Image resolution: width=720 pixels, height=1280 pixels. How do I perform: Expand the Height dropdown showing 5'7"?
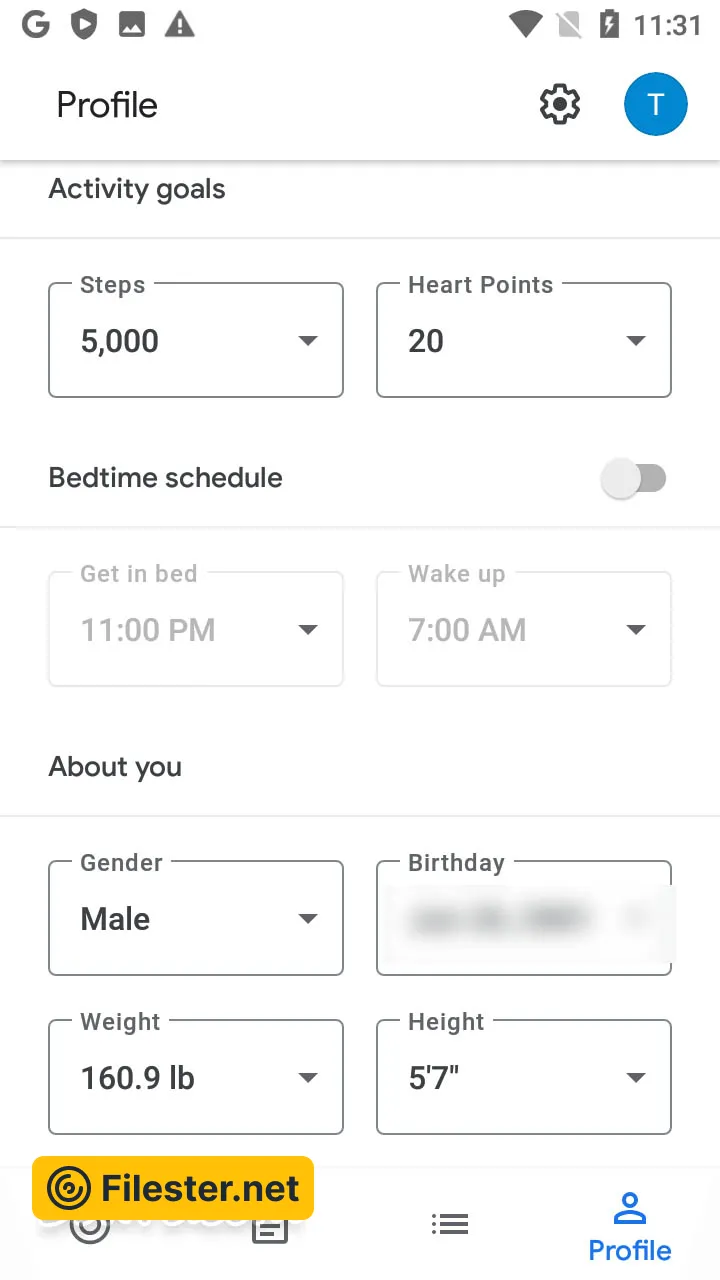click(523, 1077)
